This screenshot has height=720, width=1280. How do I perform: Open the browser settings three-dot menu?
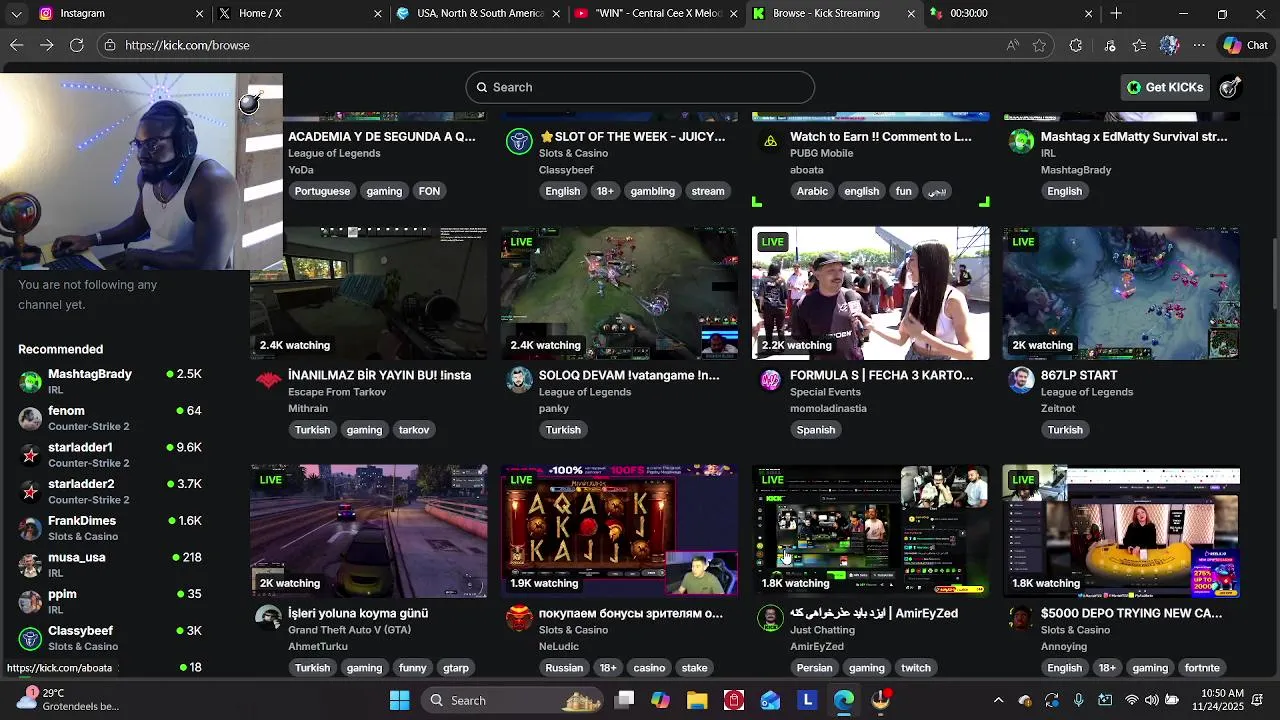click(1200, 45)
